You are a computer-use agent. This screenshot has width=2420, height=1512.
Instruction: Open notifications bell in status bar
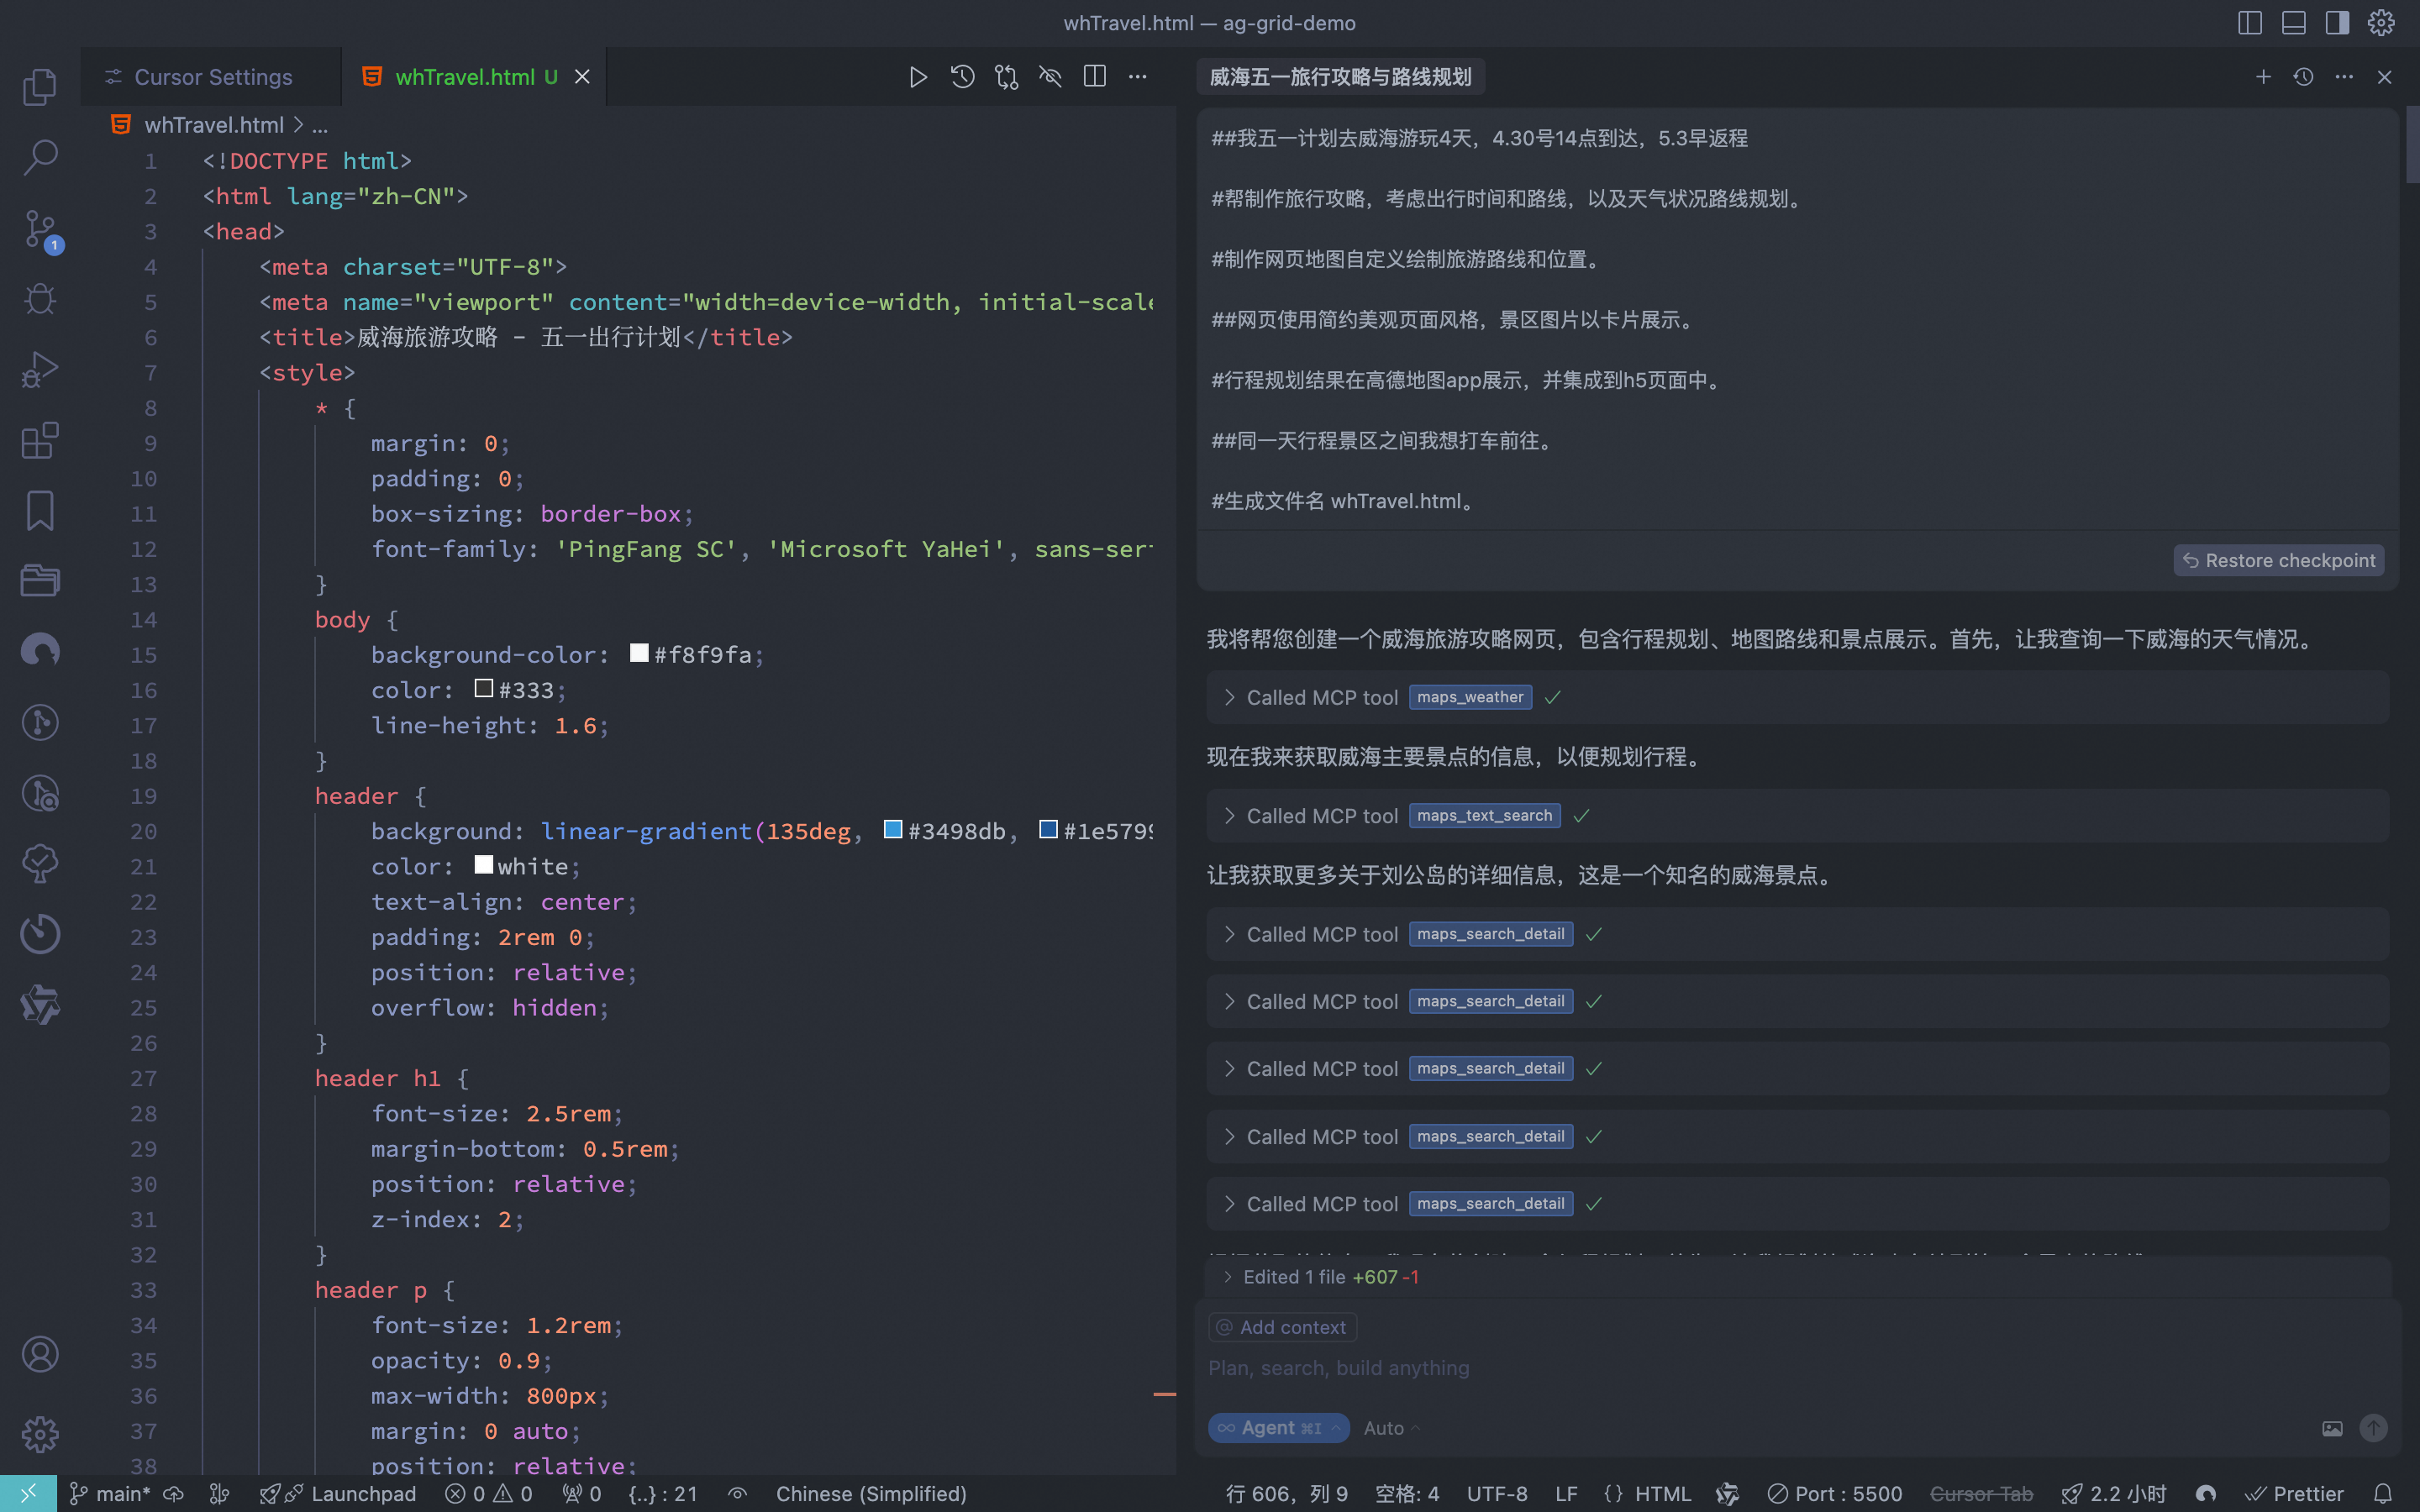(2383, 1494)
